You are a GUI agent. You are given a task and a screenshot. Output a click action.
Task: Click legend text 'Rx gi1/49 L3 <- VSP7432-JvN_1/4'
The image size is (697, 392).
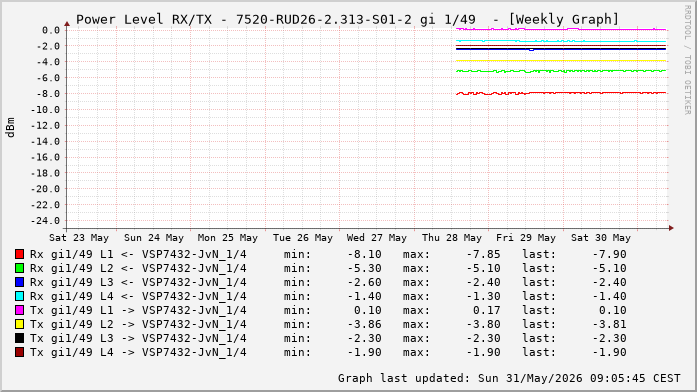(x=138, y=282)
